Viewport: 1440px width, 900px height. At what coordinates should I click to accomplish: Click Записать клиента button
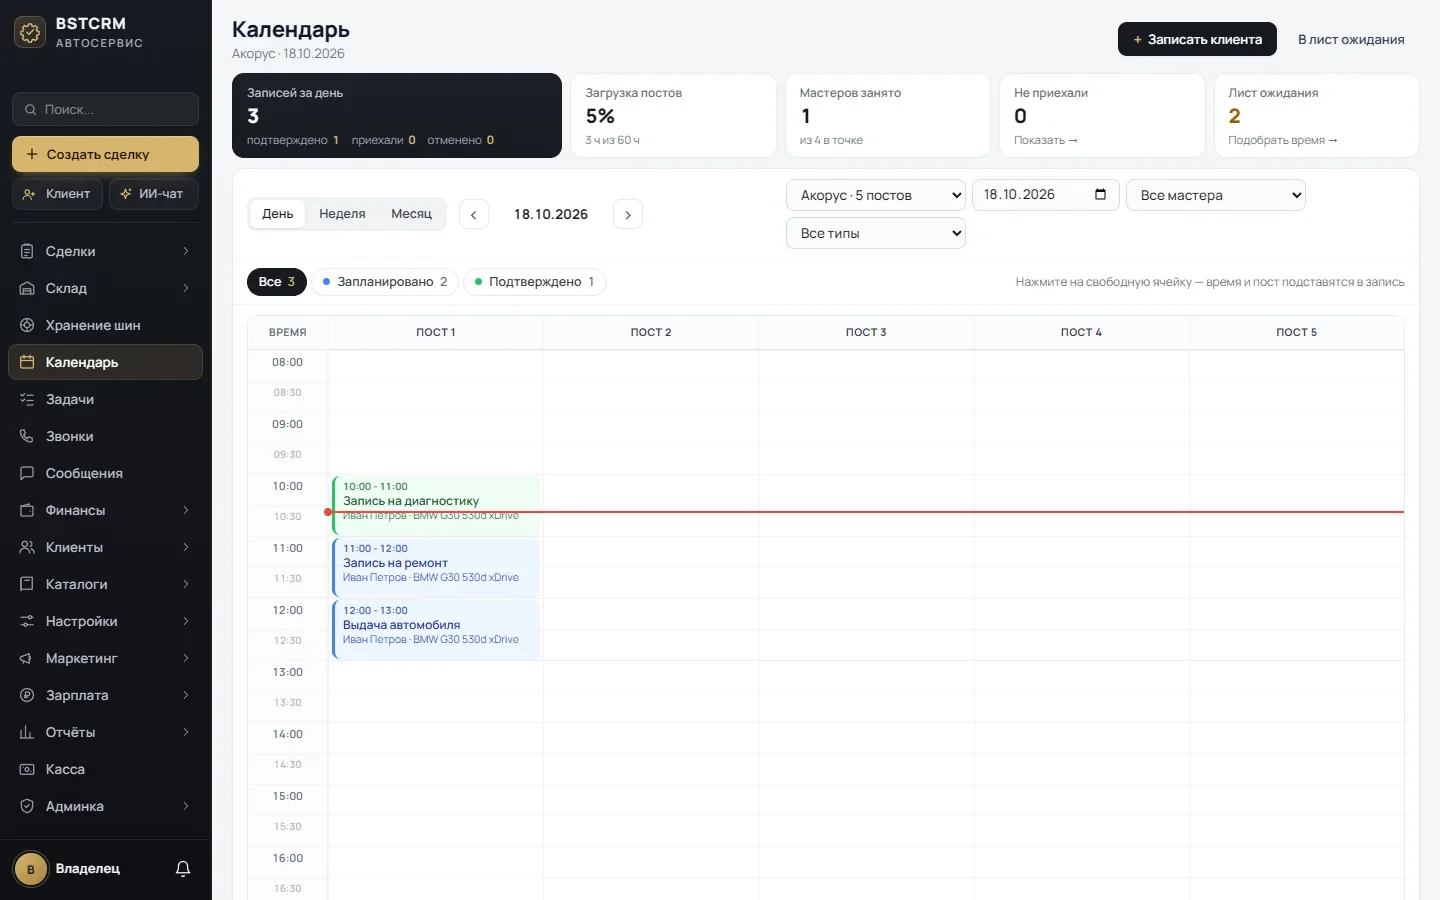tap(1197, 39)
